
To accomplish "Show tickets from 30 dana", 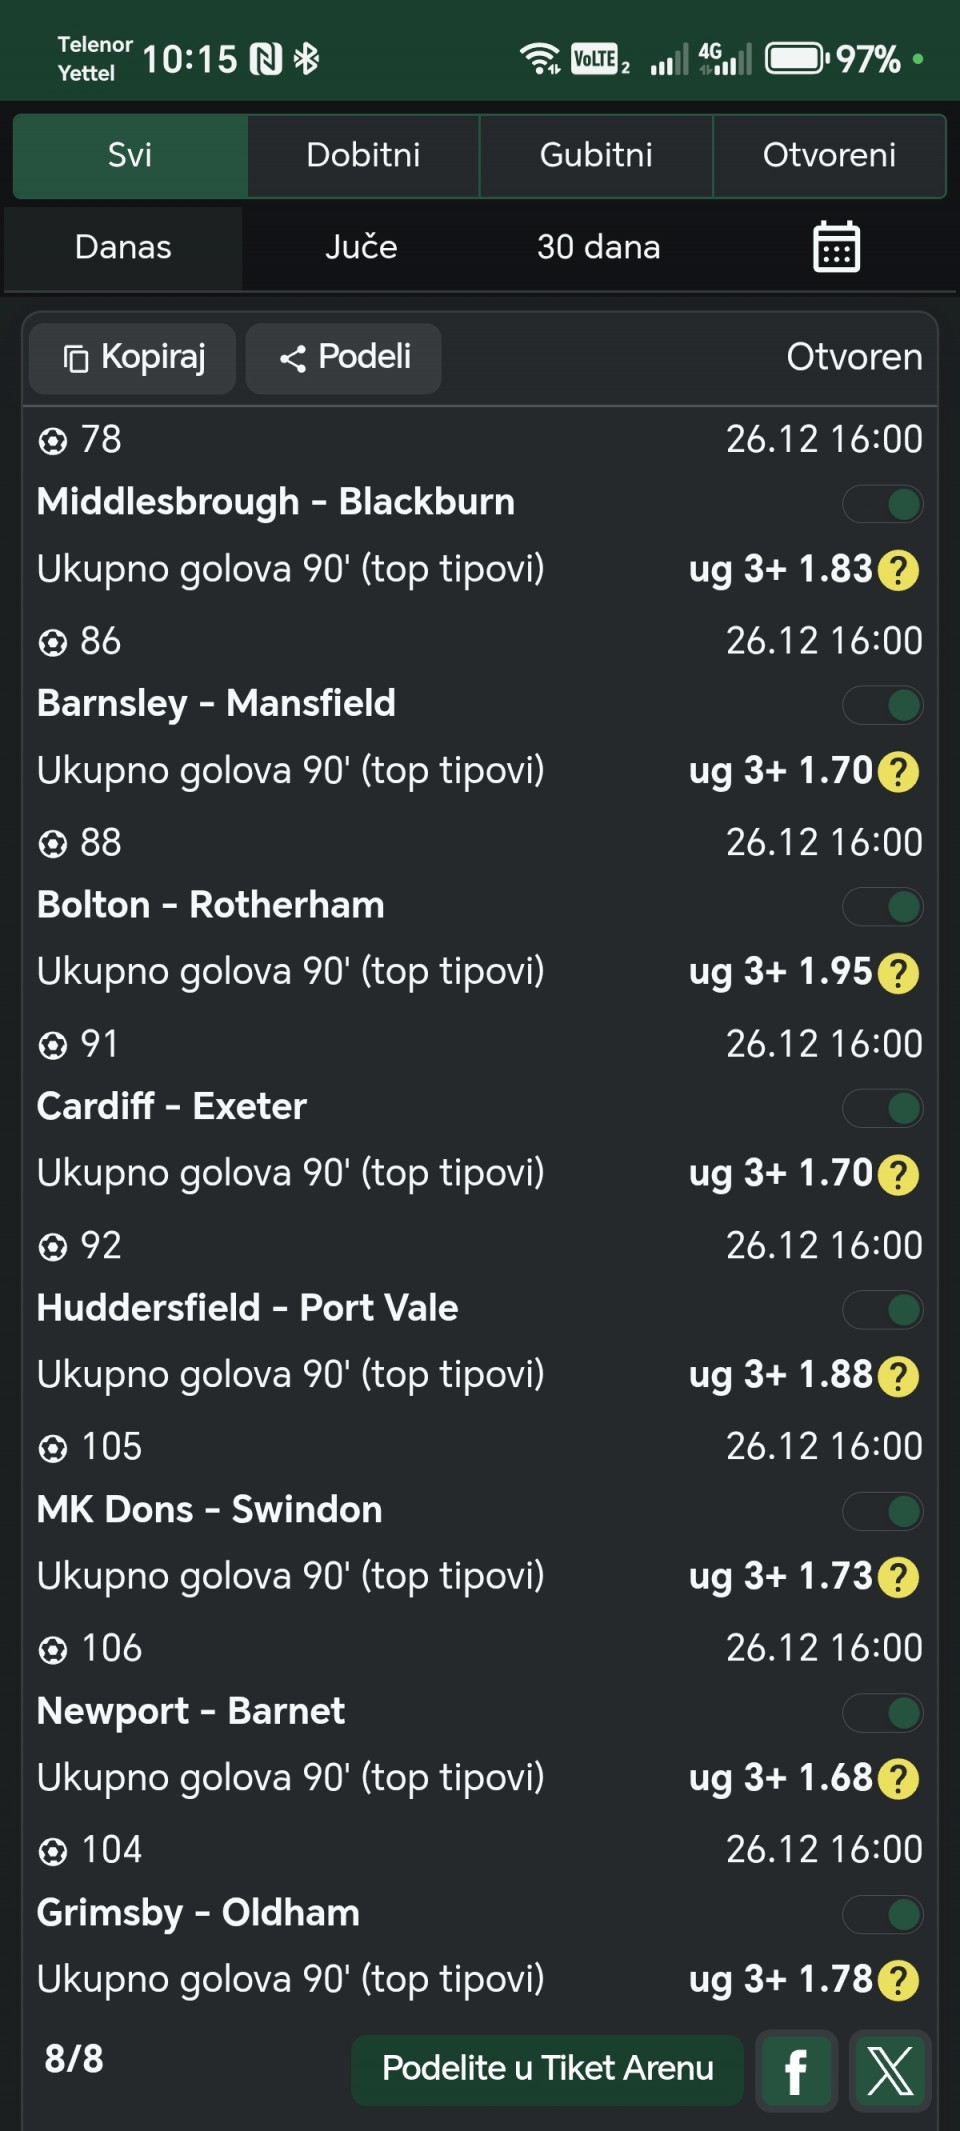I will click(x=598, y=247).
